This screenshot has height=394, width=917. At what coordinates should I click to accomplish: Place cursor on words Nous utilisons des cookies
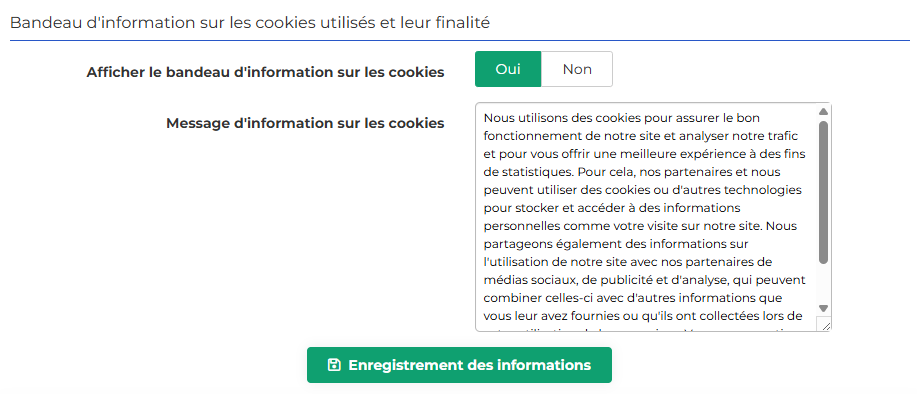[553, 117]
